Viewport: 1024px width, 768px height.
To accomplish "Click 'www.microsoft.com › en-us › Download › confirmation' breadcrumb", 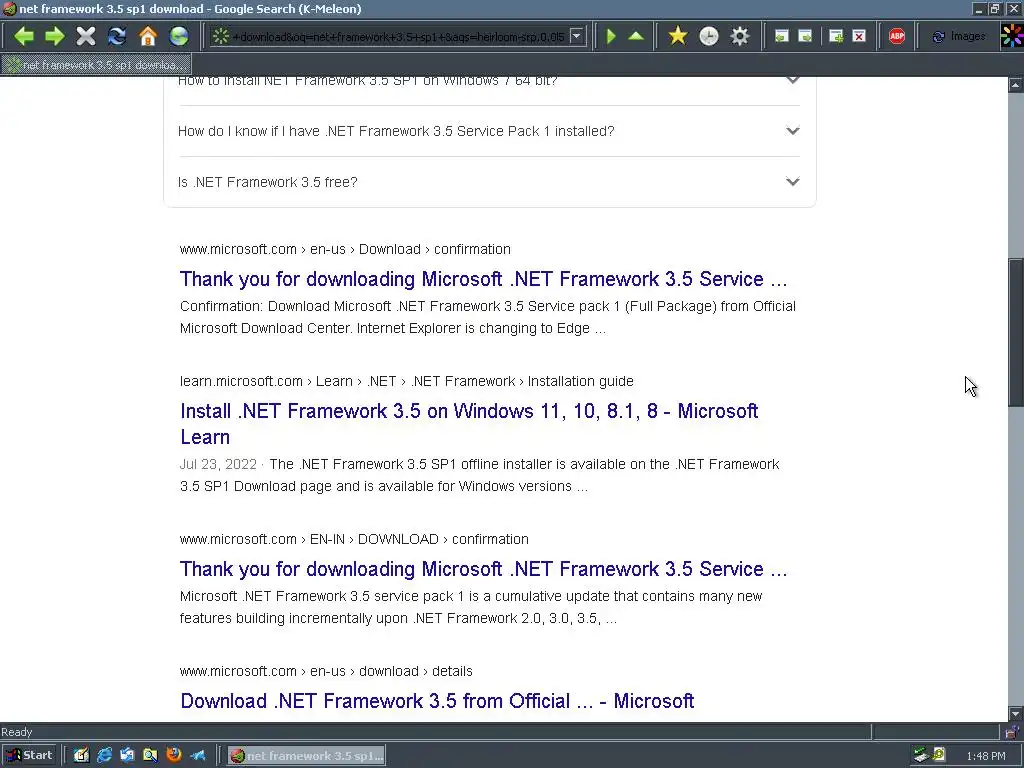I will [x=345, y=249].
